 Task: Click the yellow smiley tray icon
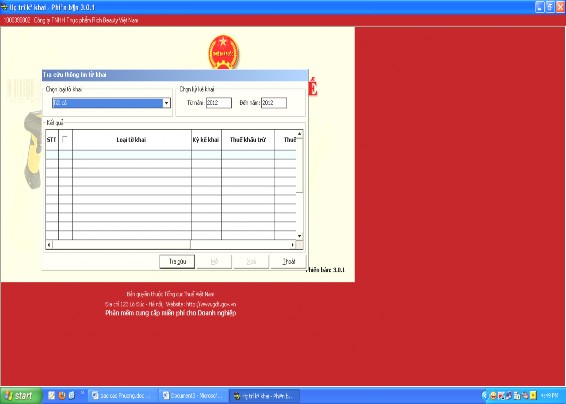point(493,396)
